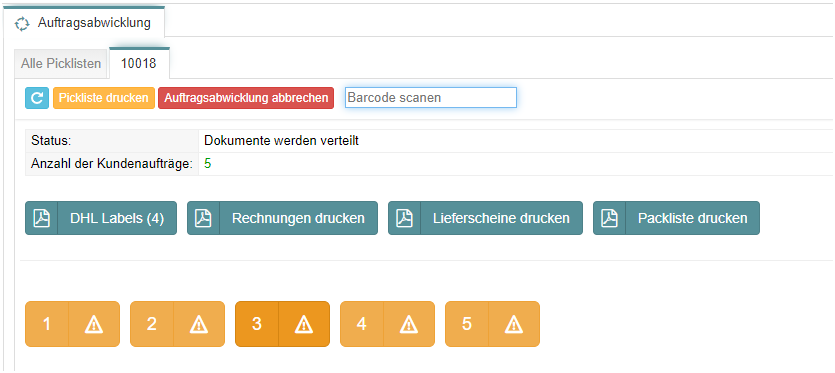This screenshot has width=835, height=373.
Task: Click the red Auftragsabwicklung abbrechen button
Action: coord(246,98)
